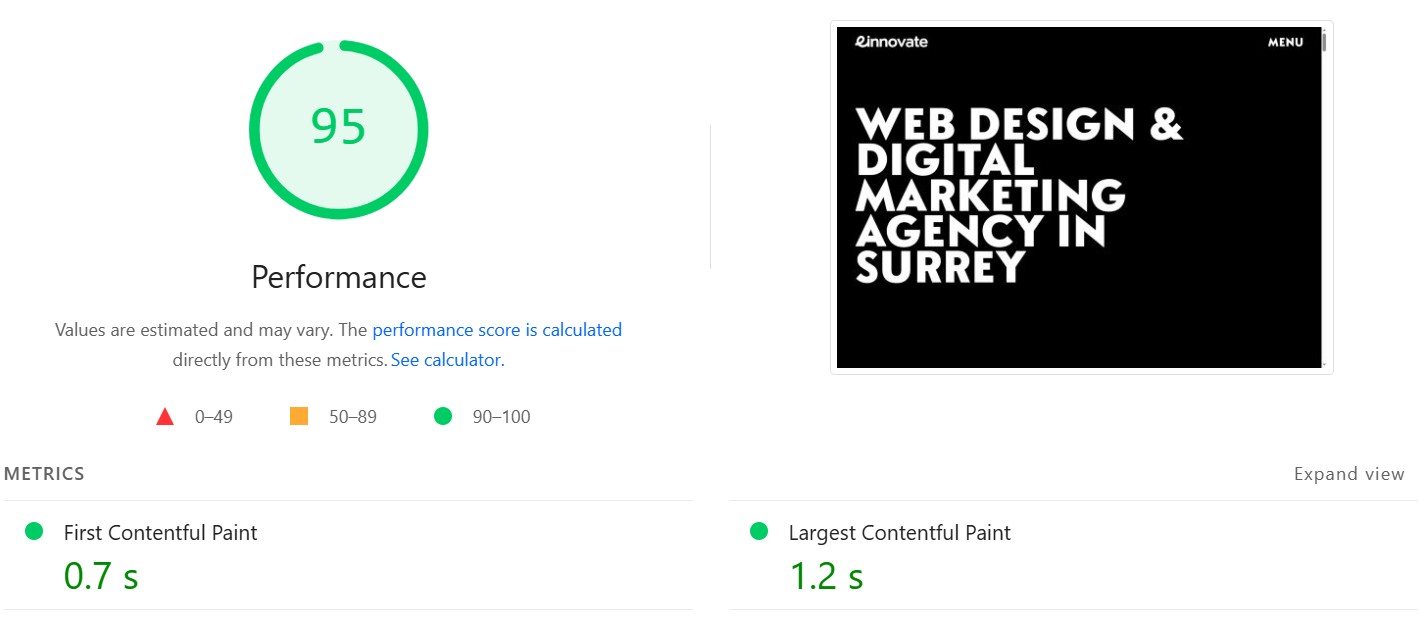This screenshot has width=1420, height=618.
Task: Click the green dot beside Largest Contentful Paint
Action: click(x=759, y=532)
